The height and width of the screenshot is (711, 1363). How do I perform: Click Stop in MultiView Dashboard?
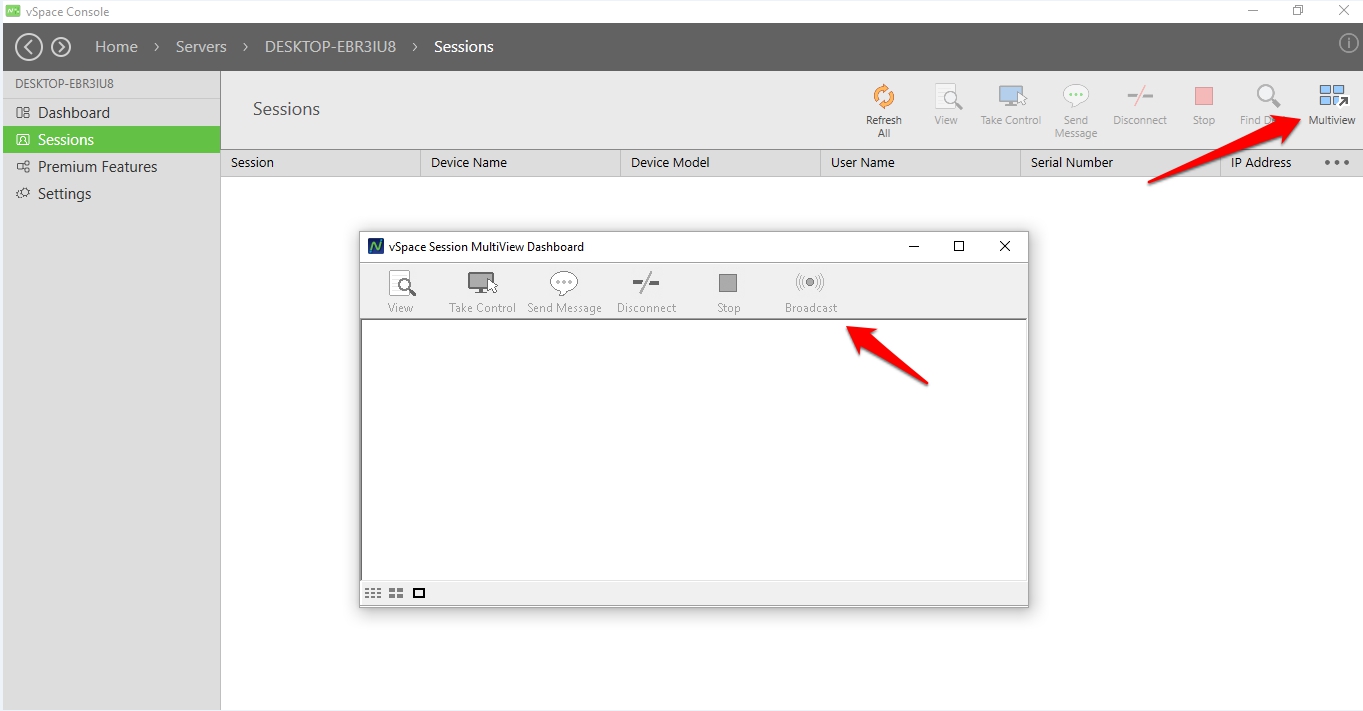(x=728, y=292)
